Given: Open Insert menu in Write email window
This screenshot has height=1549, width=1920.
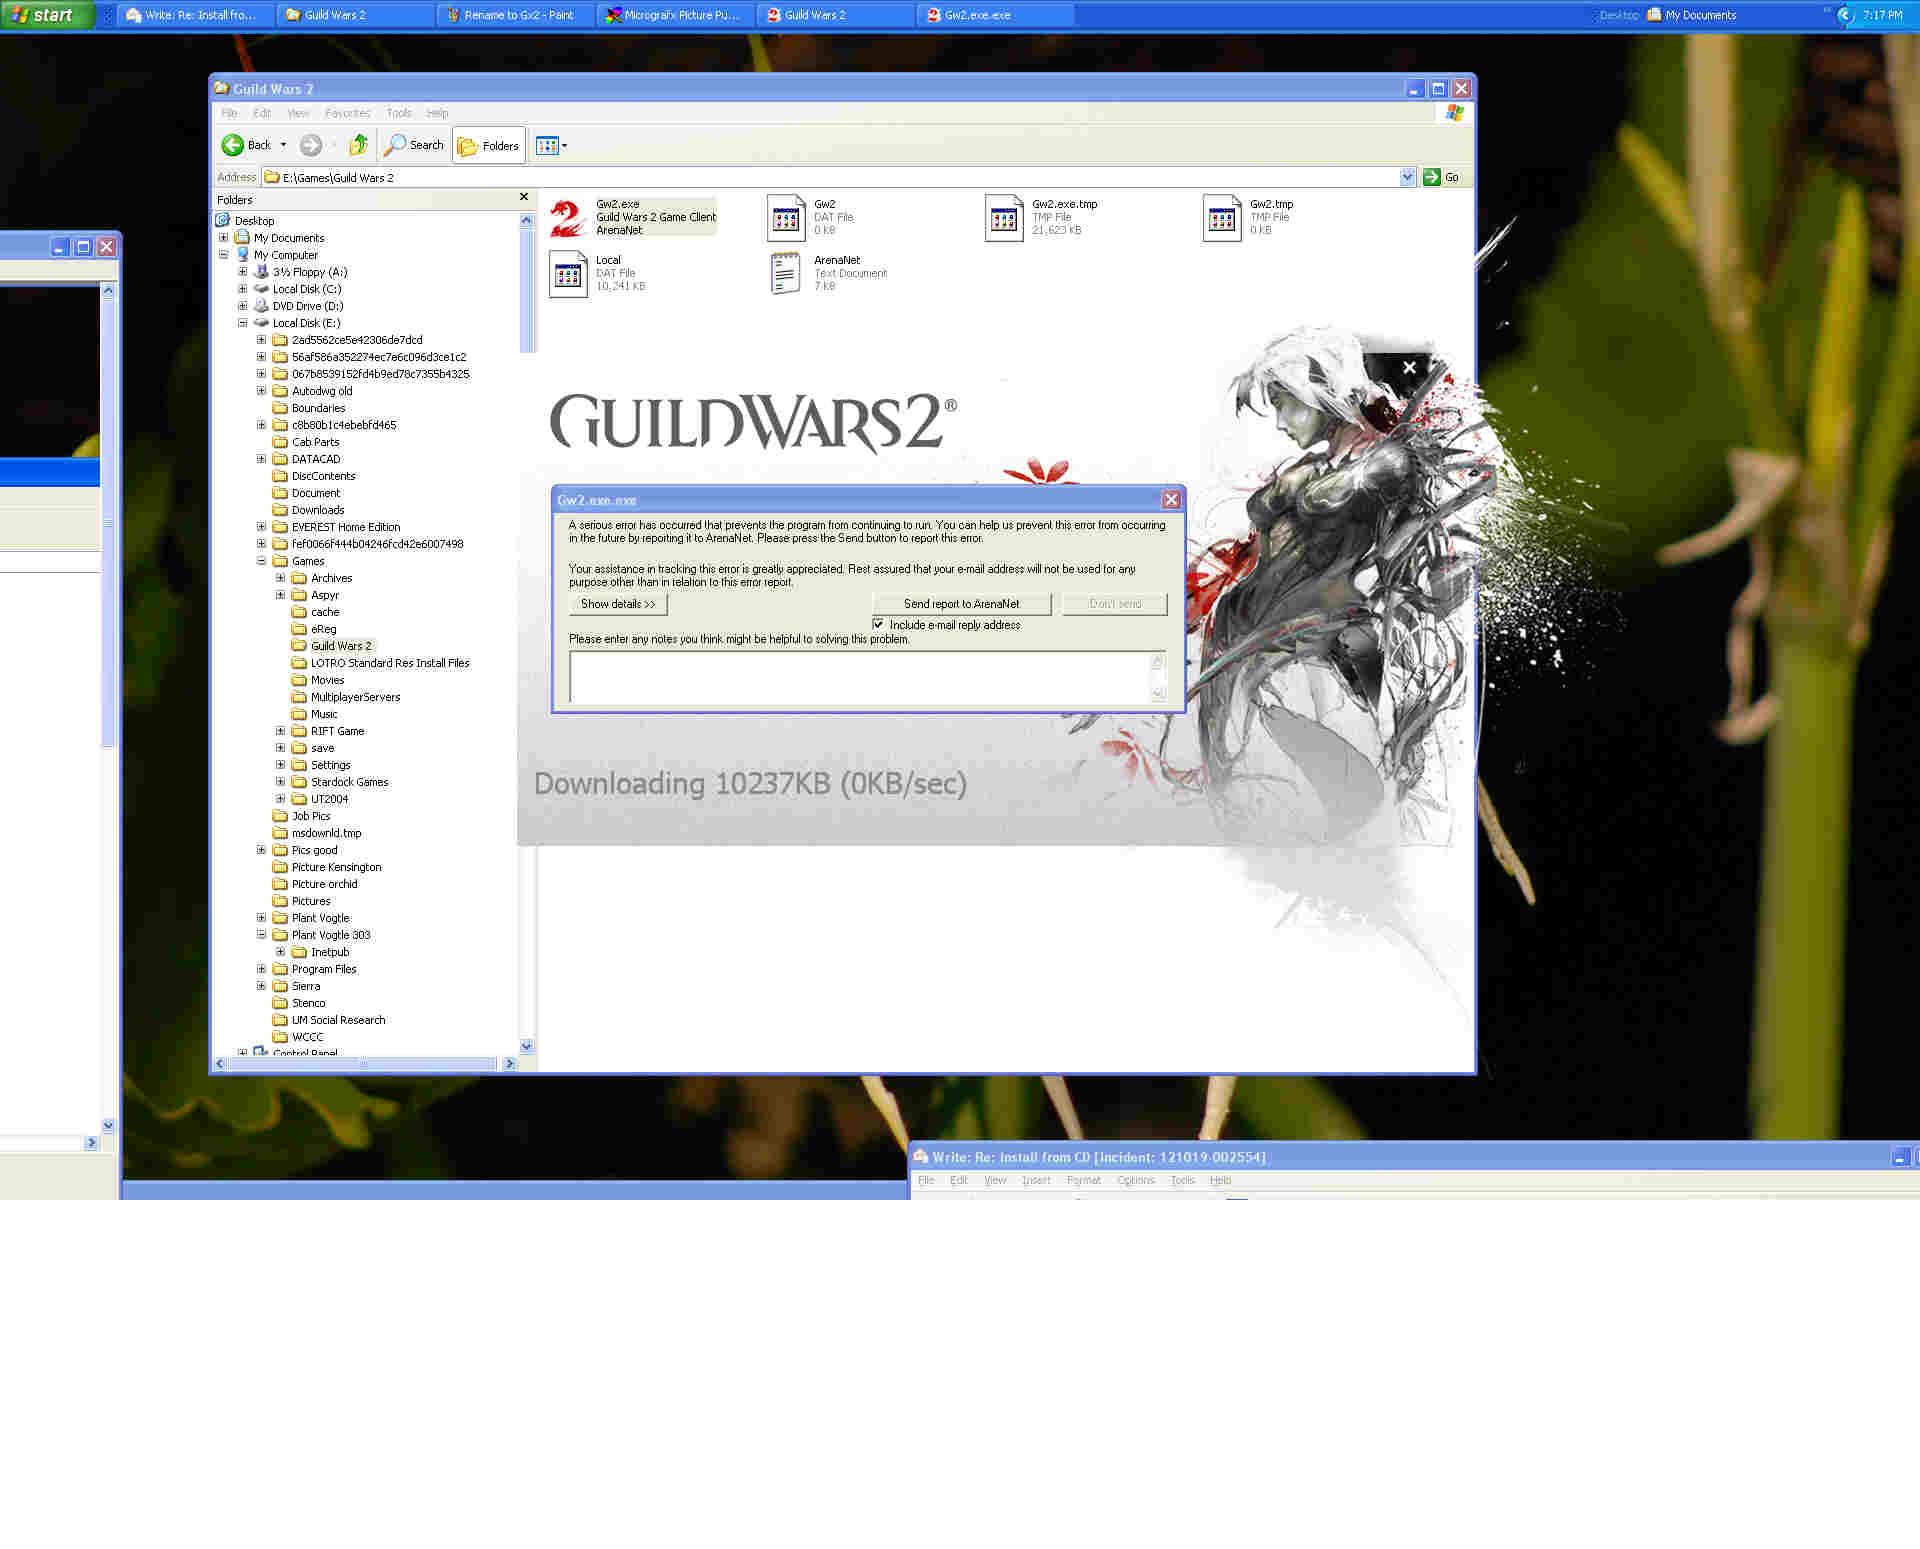Looking at the screenshot, I should (x=1036, y=1181).
